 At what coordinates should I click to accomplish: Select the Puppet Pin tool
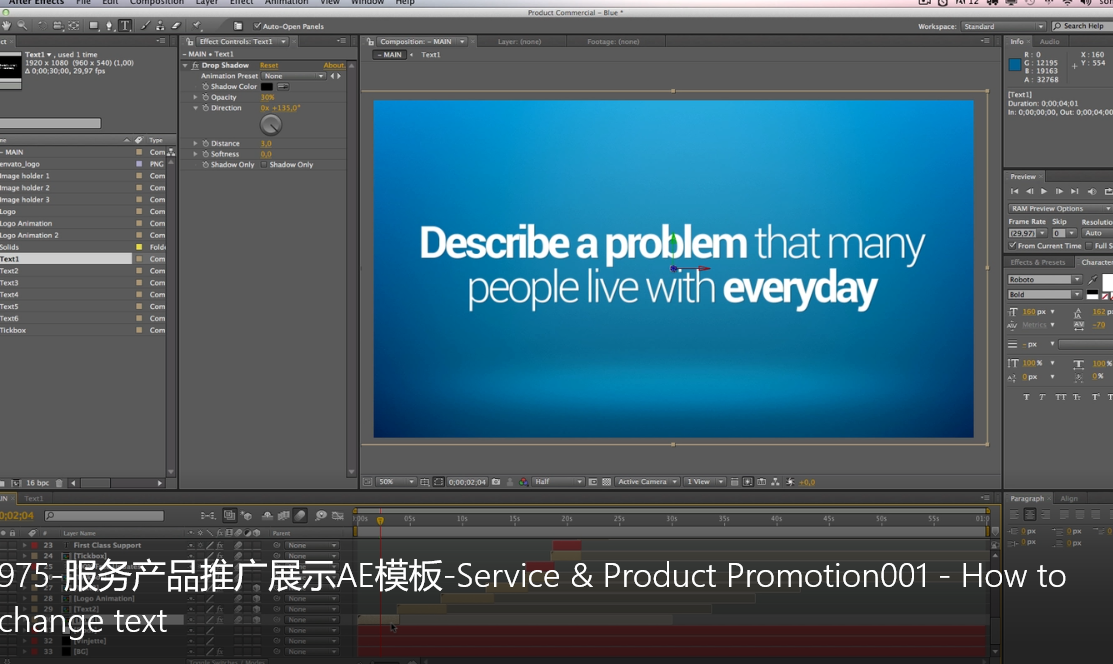197,26
